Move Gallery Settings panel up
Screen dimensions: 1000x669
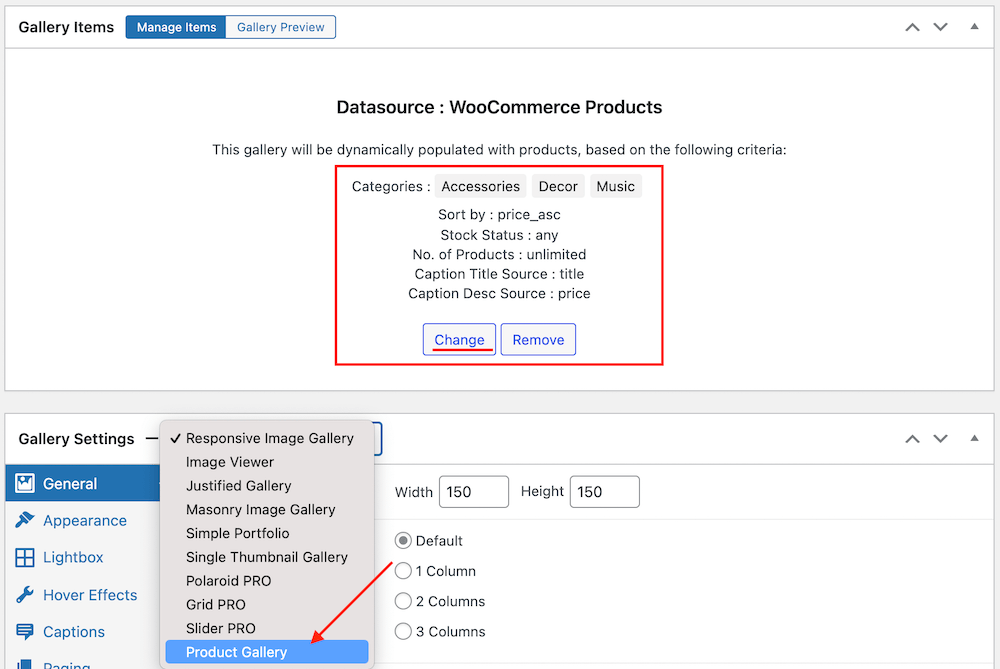coord(913,439)
